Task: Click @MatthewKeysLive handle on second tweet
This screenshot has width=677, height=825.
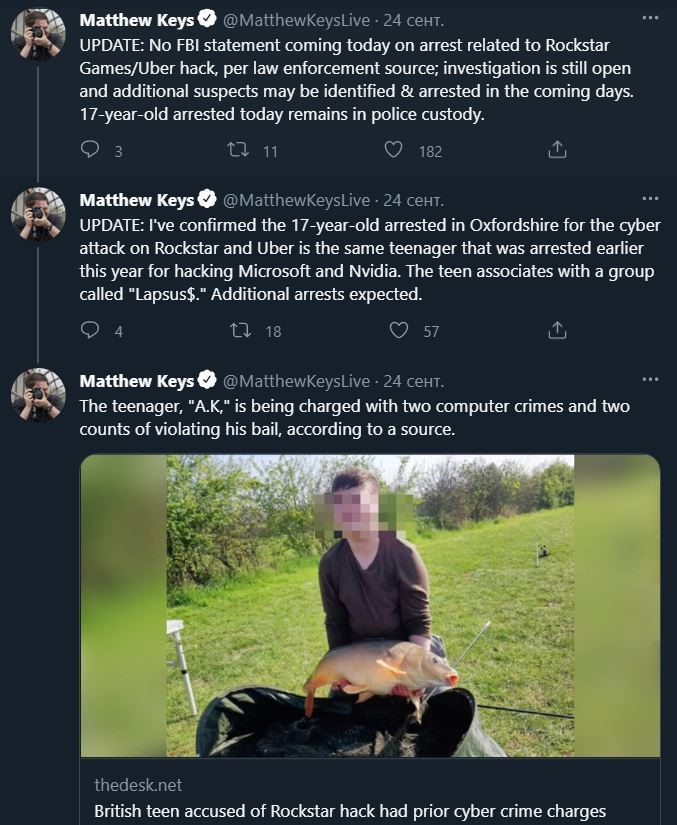Action: 295,200
